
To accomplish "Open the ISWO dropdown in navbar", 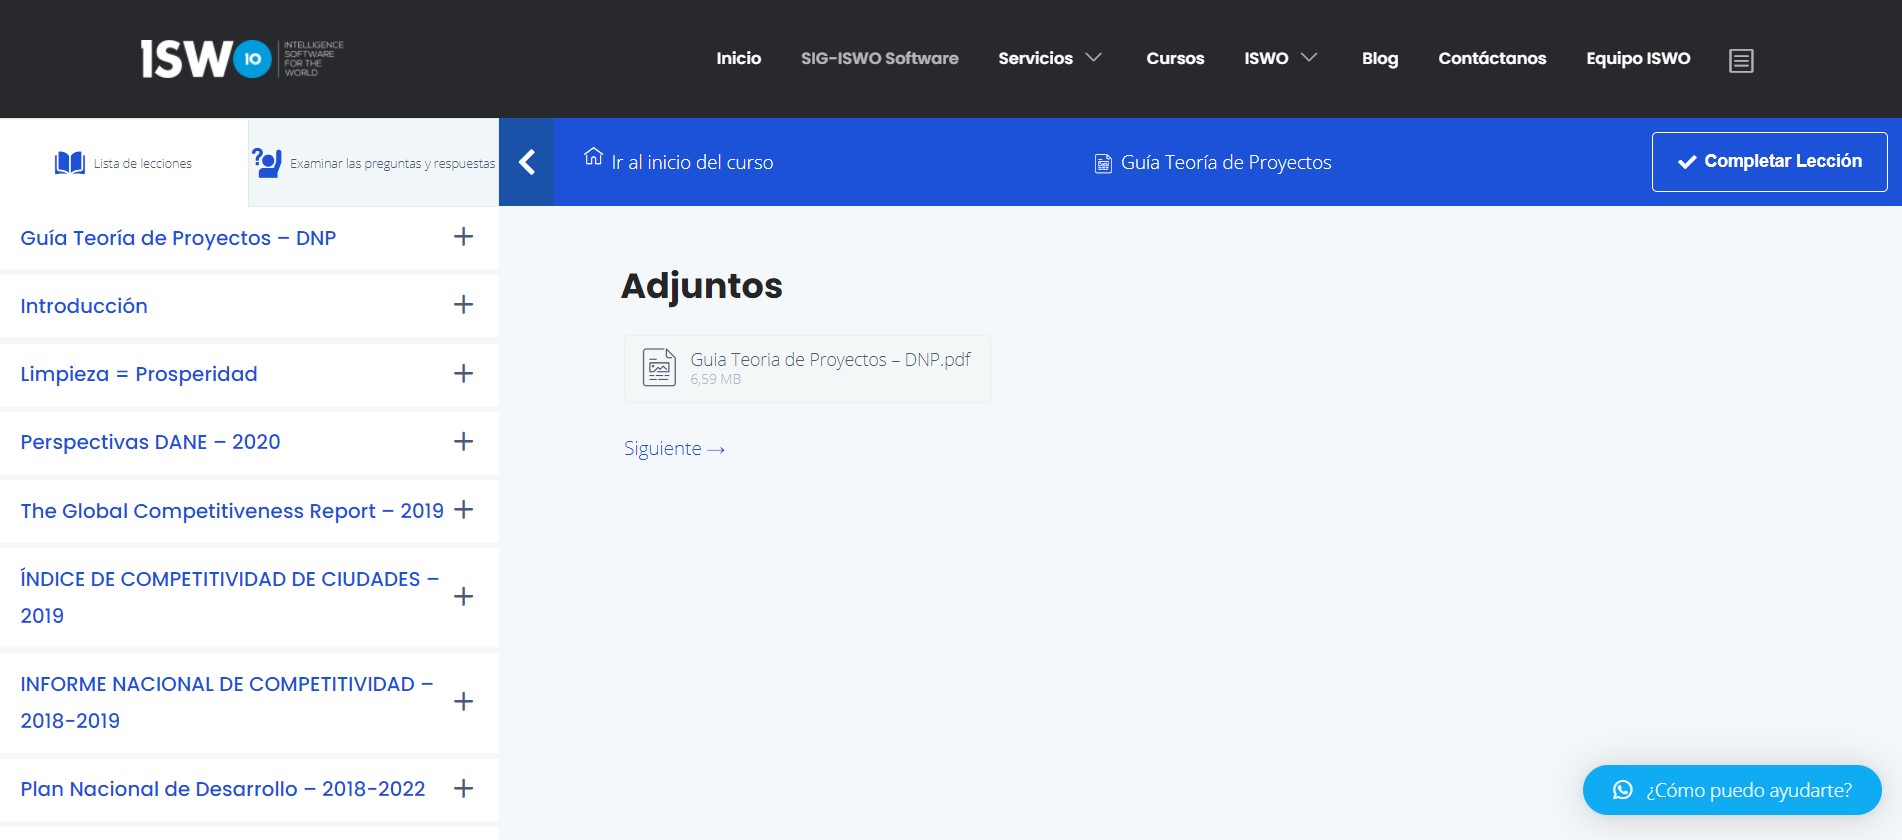I will click(1280, 58).
